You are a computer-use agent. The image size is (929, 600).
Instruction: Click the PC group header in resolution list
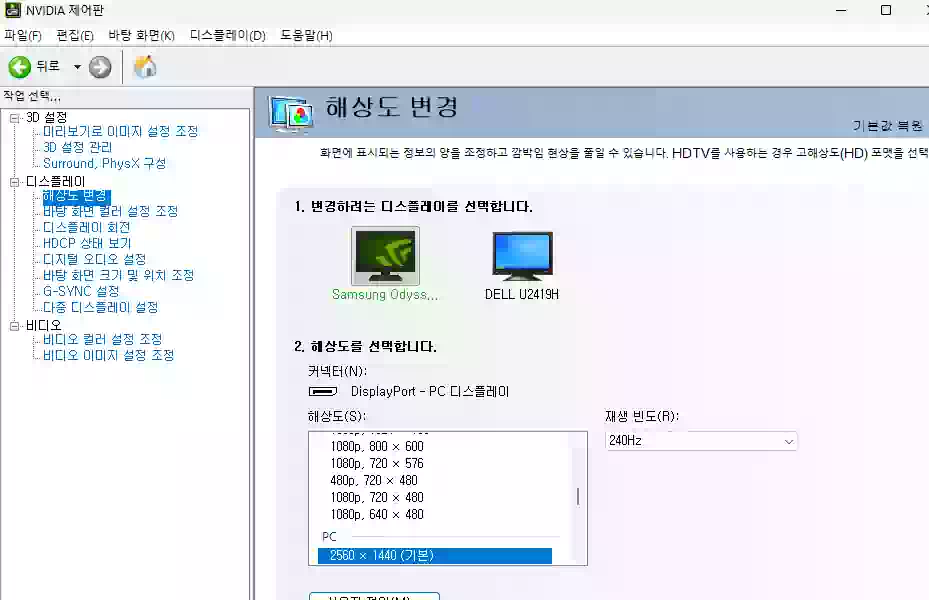click(x=329, y=537)
